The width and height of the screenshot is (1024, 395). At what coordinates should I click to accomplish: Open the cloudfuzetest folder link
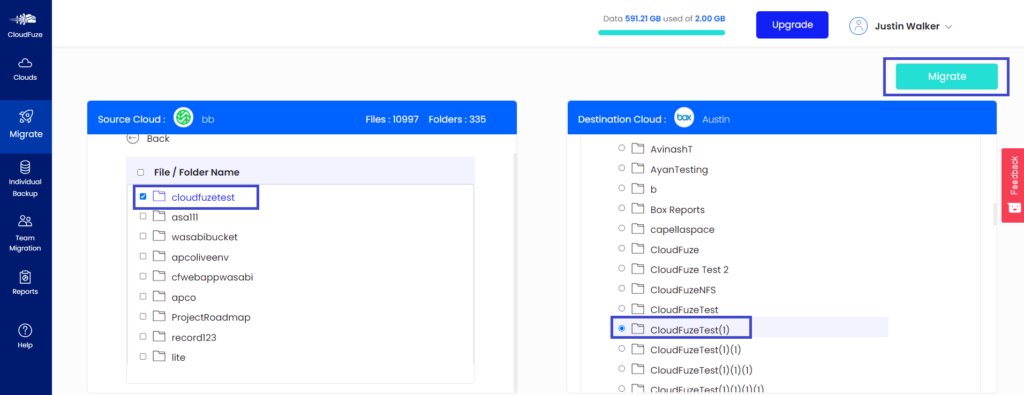(203, 196)
